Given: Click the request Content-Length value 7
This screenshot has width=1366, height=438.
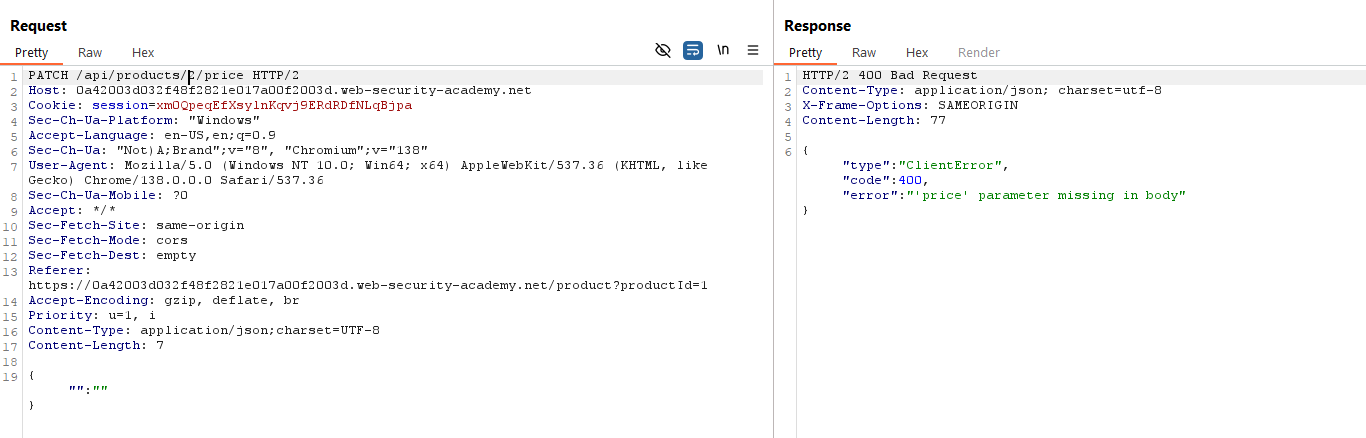Looking at the screenshot, I should click(160, 345).
